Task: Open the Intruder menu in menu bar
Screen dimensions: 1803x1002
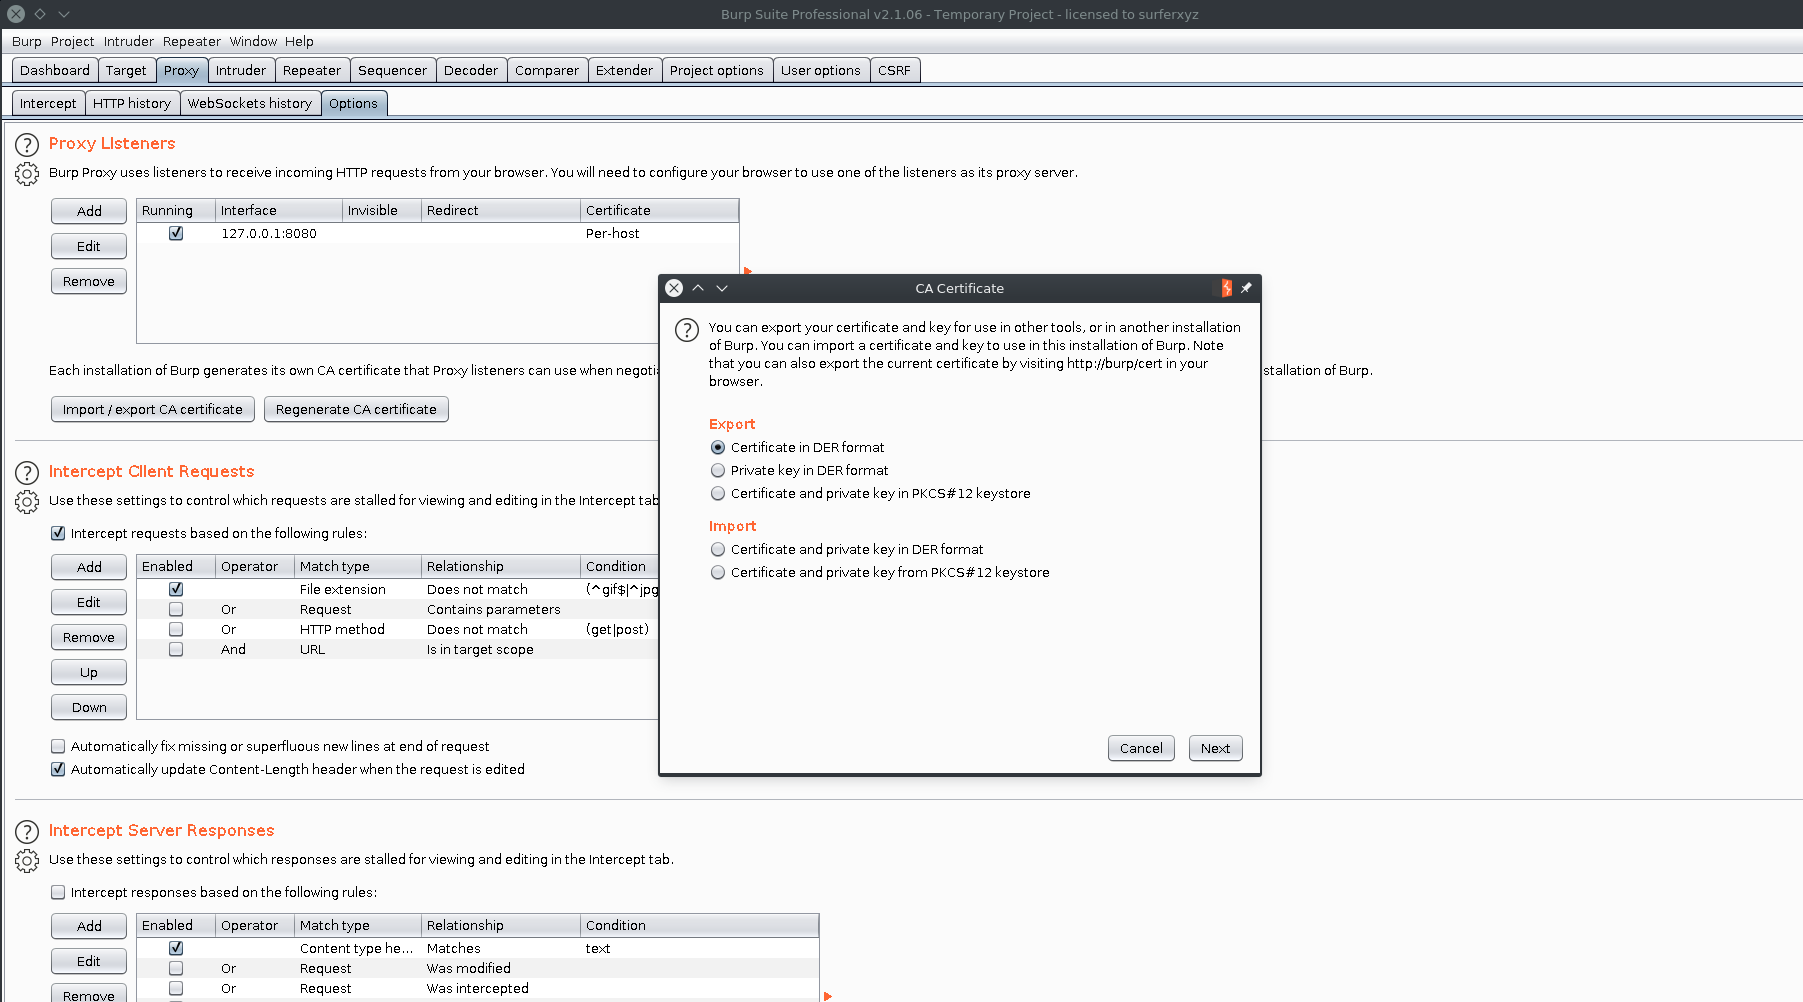Action: [129, 41]
